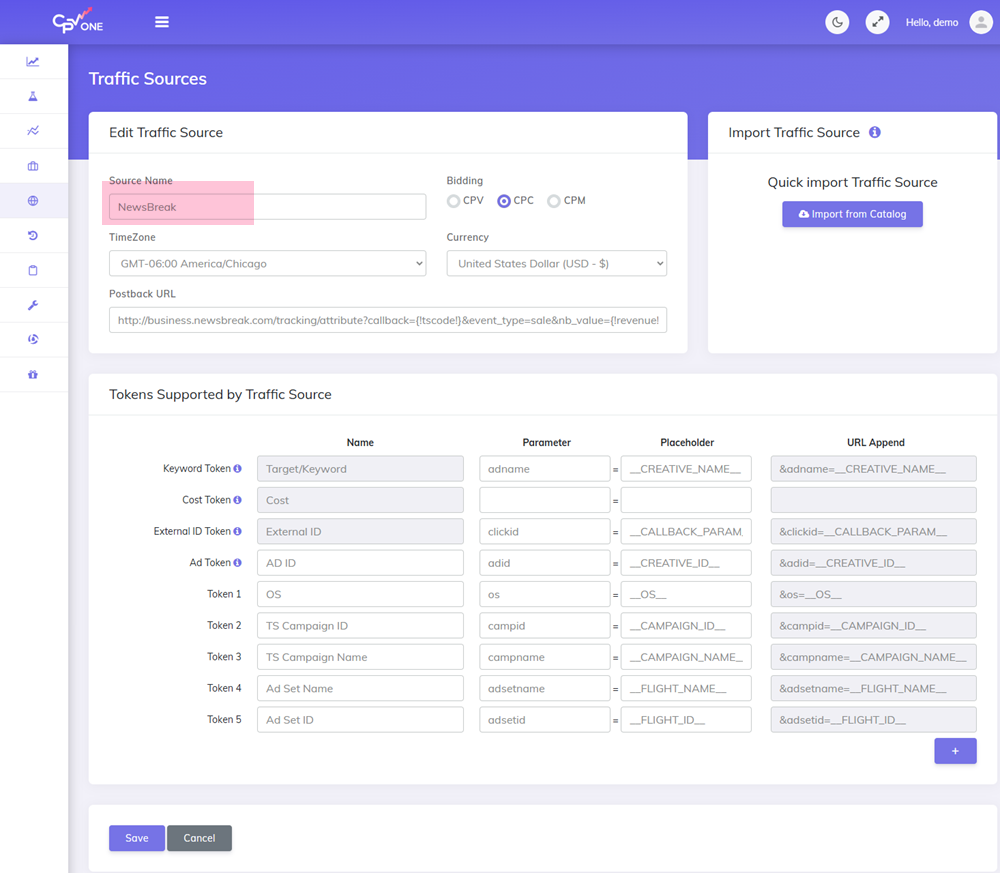Click the gift icon in sidebar
Image resolution: width=1000 pixels, height=873 pixels.
pyautogui.click(x=33, y=374)
